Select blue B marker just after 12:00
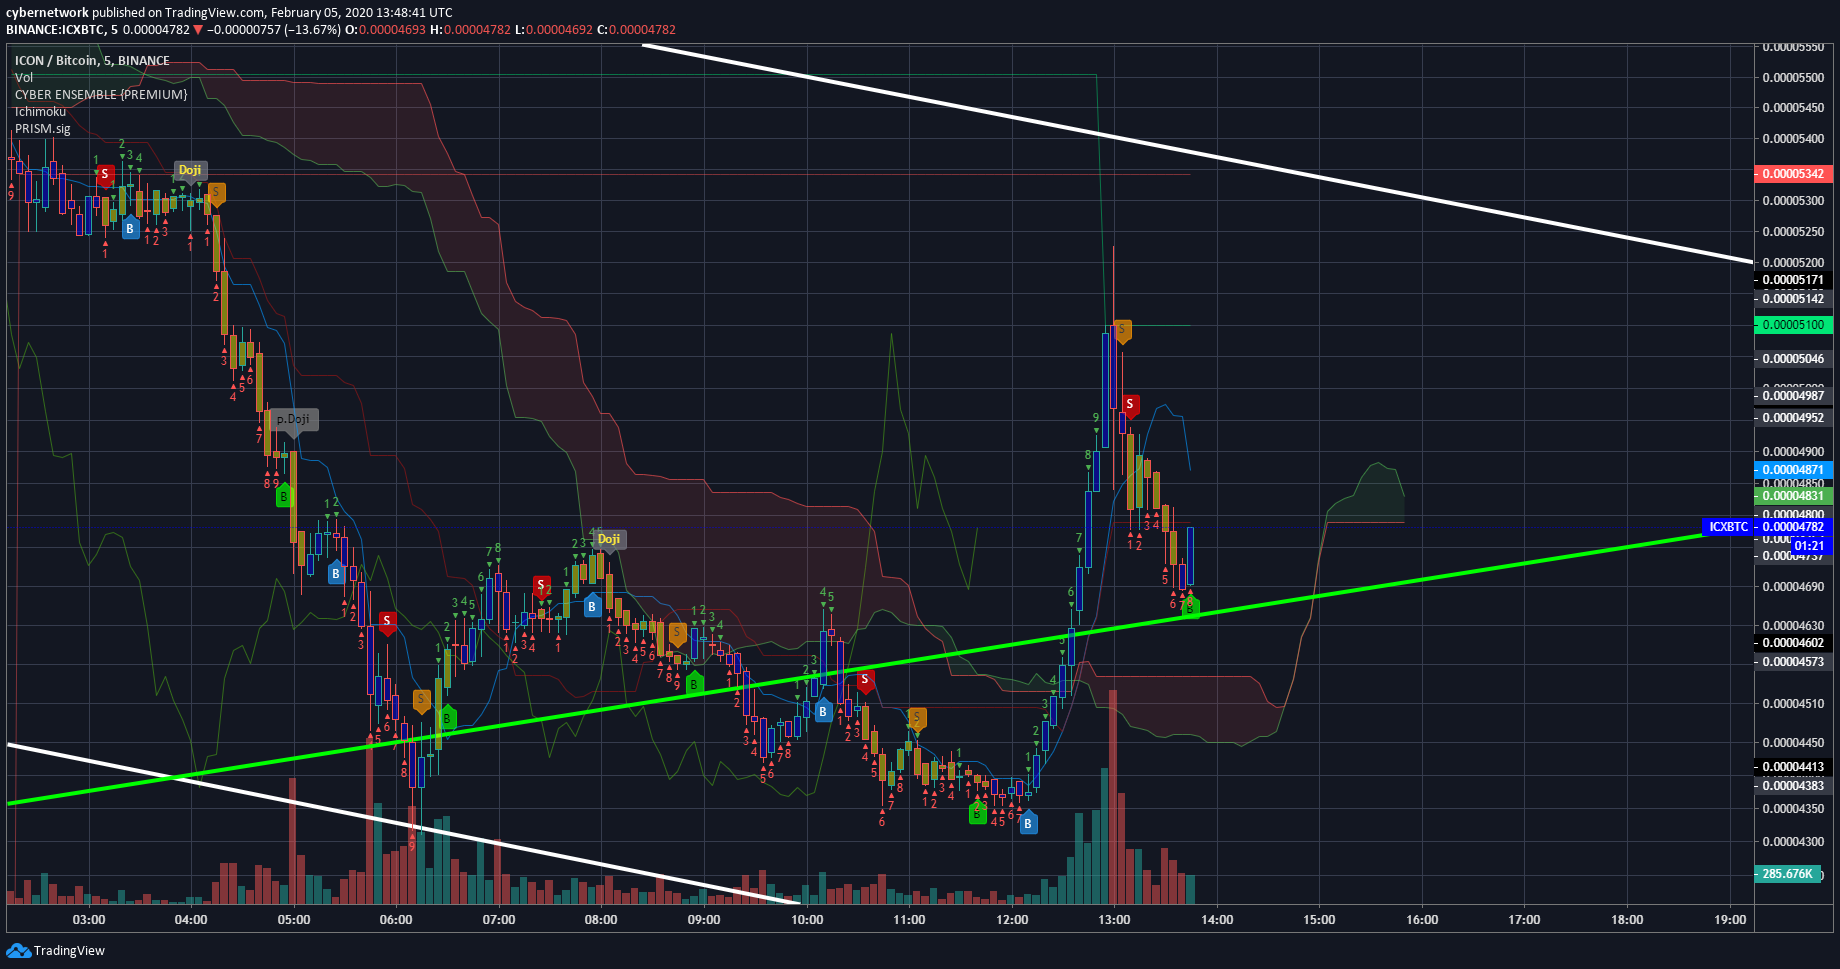This screenshot has height=969, width=1840. 1028,824
